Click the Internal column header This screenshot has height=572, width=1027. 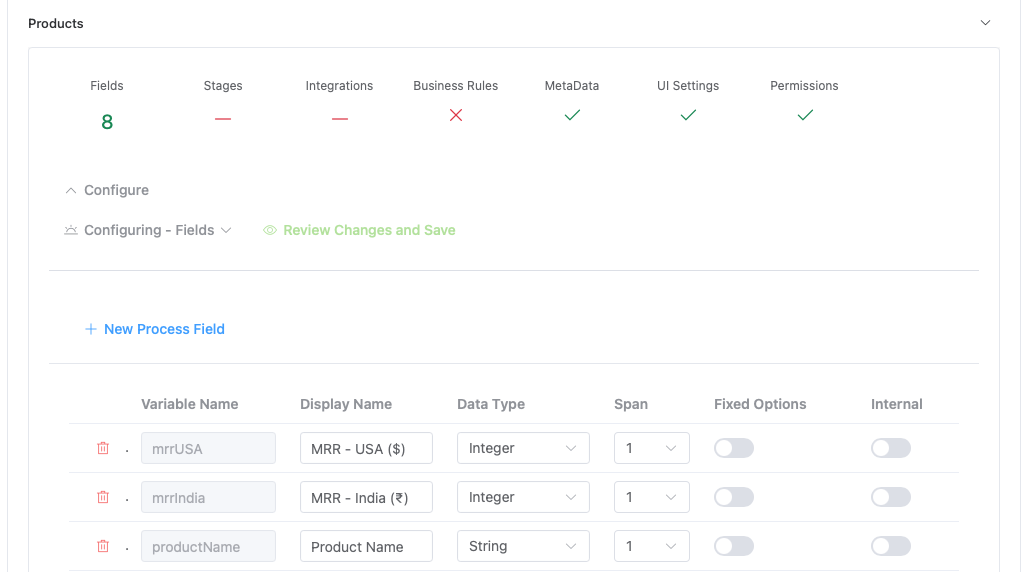897,404
